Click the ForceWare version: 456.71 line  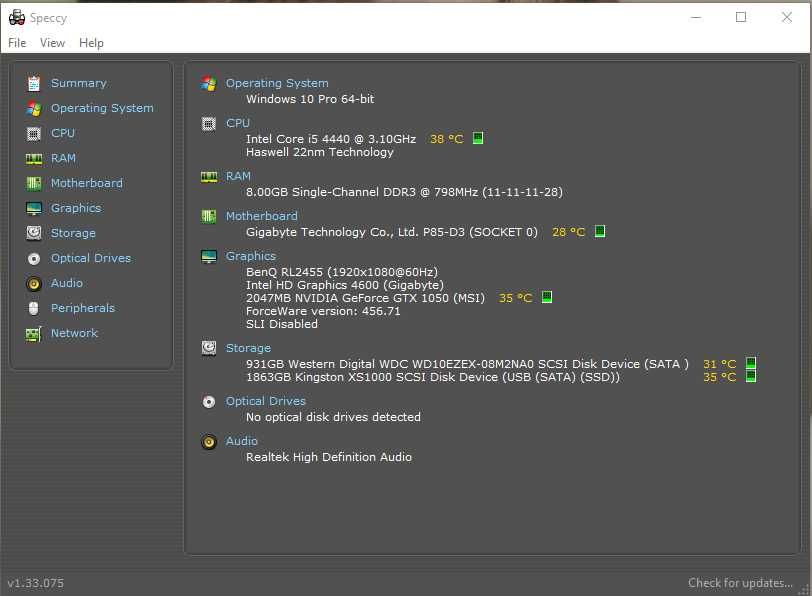click(x=323, y=311)
